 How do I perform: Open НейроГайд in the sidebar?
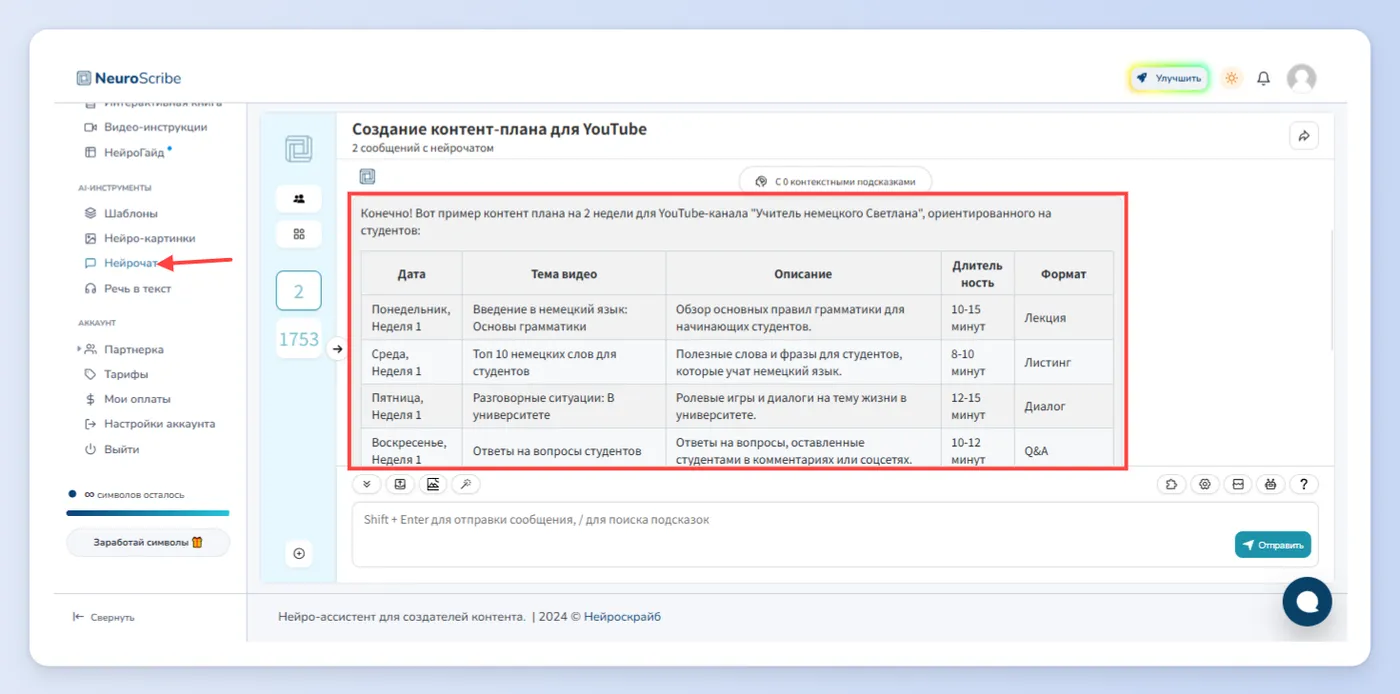(x=128, y=152)
